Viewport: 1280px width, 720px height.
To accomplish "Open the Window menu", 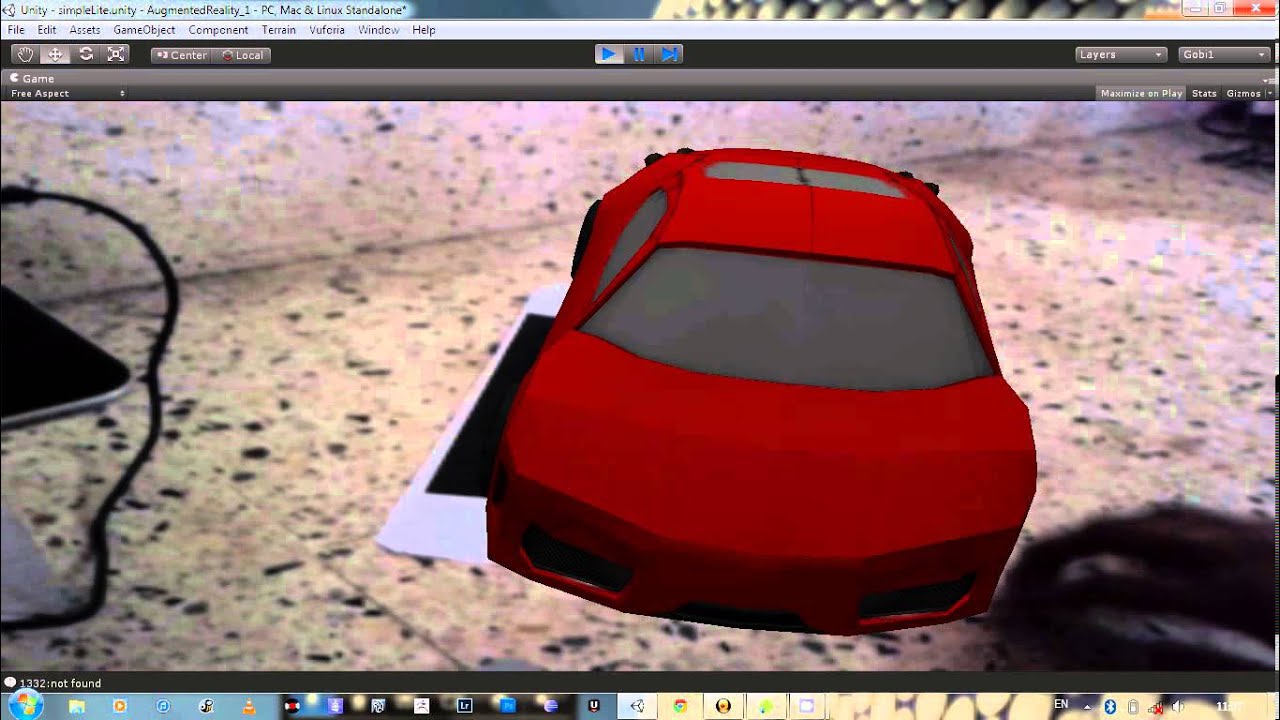I will pos(379,30).
